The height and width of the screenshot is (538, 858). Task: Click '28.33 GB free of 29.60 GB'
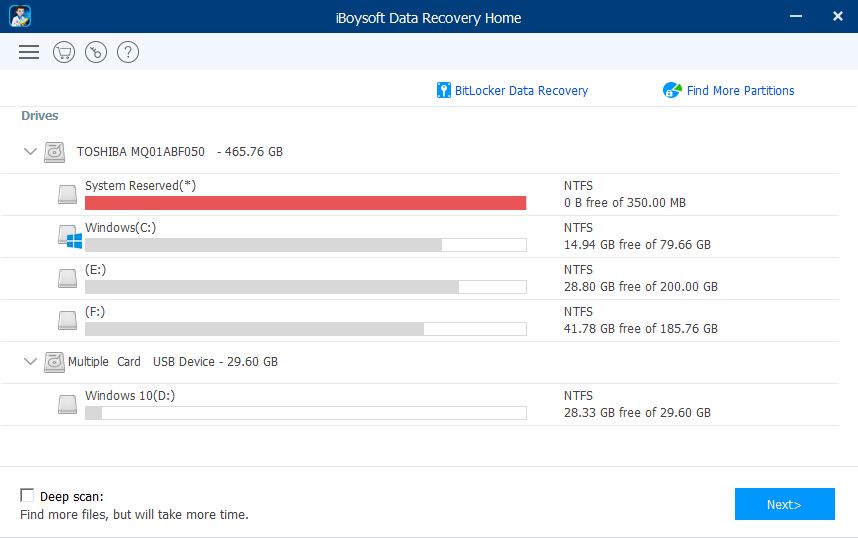pos(637,413)
